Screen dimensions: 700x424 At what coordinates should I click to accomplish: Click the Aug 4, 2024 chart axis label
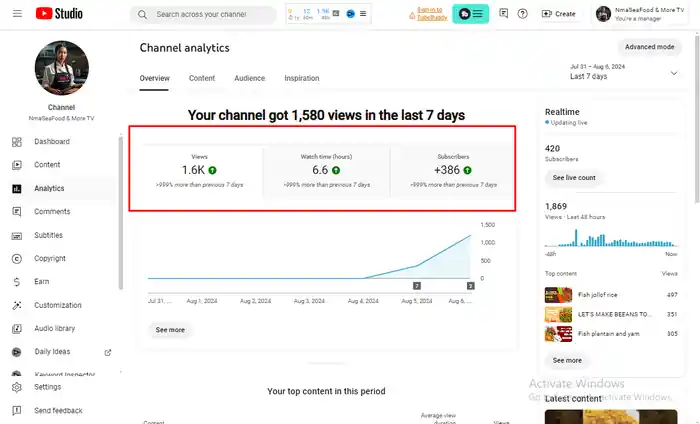[363, 301]
